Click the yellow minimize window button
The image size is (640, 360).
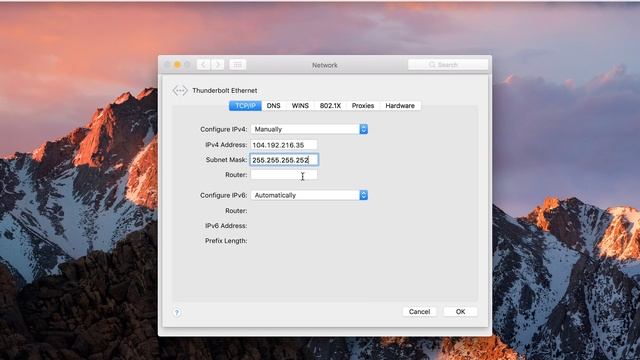coord(177,64)
